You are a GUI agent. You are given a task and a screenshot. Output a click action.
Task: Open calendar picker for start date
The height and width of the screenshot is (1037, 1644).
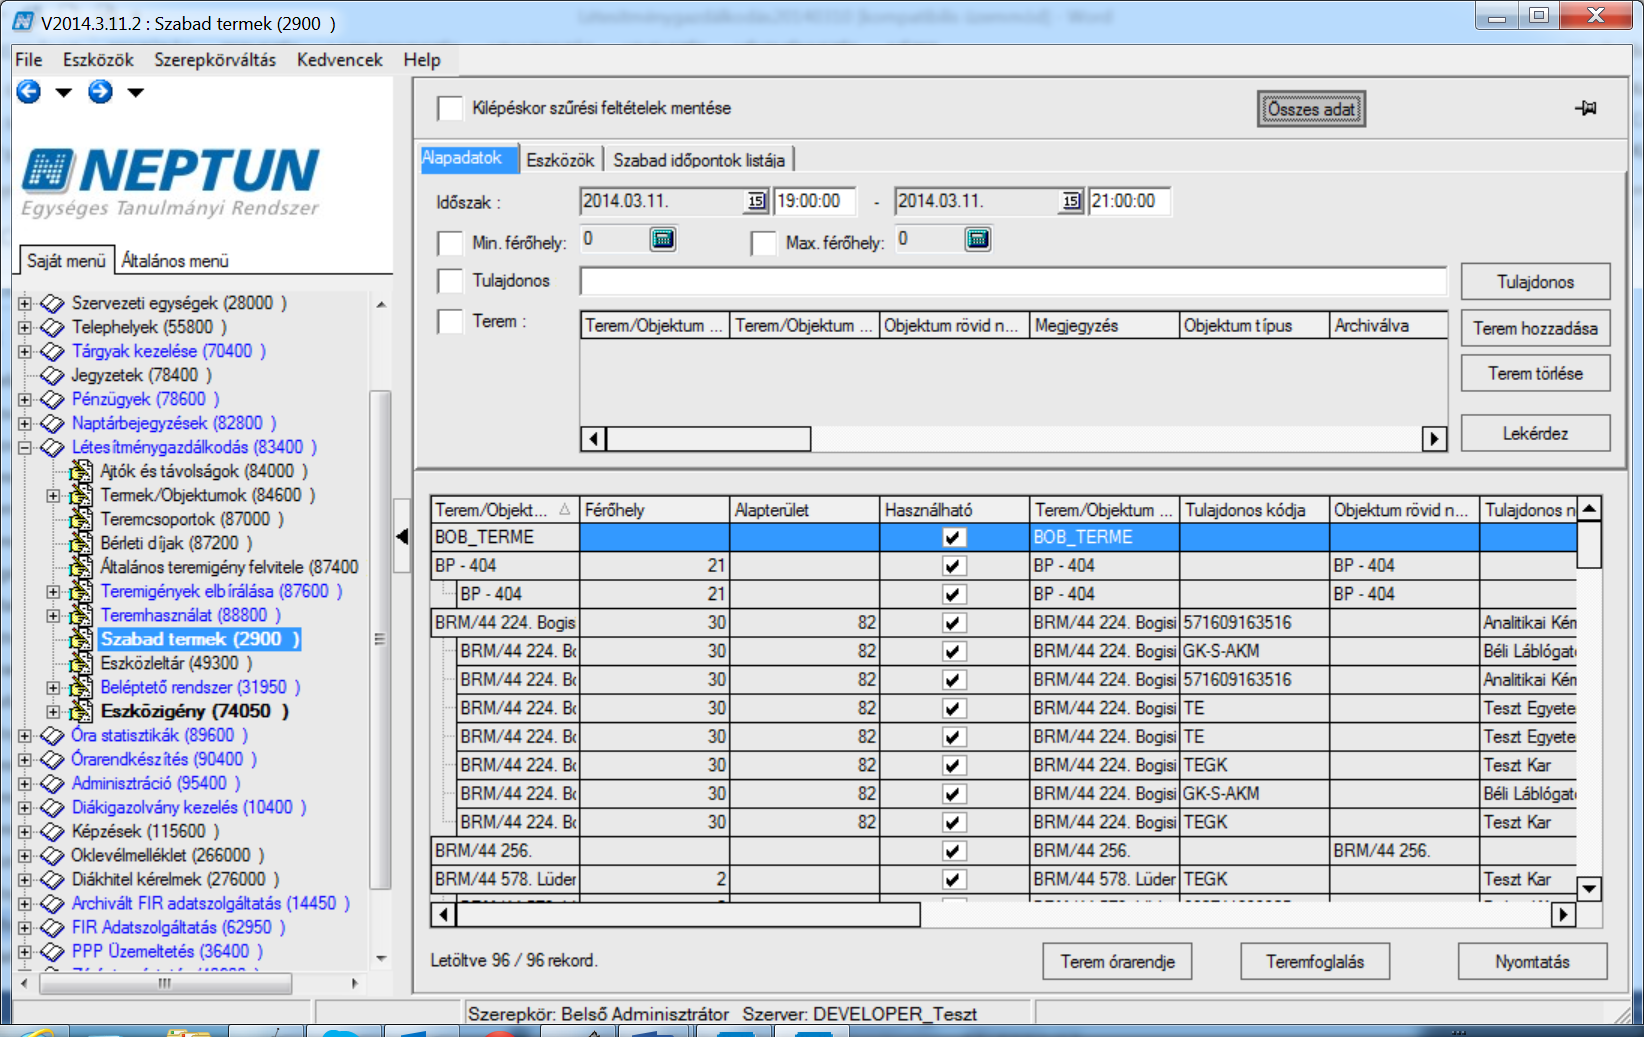click(x=756, y=201)
